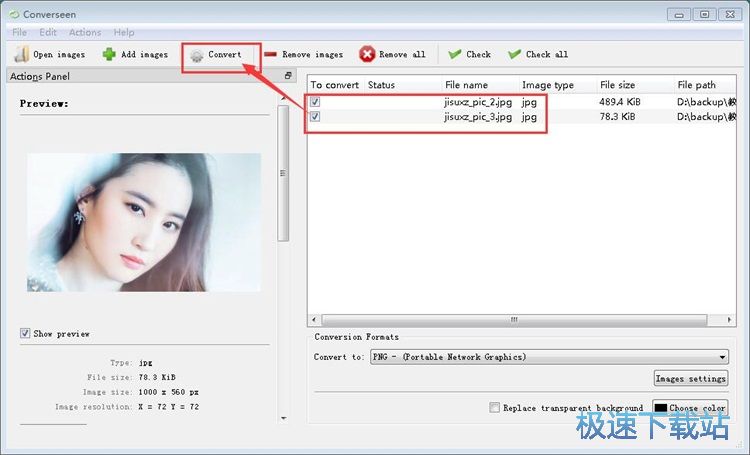Undock the Actions Panel with float icon
The width and height of the screenshot is (750, 455).
pyautogui.click(x=288, y=76)
